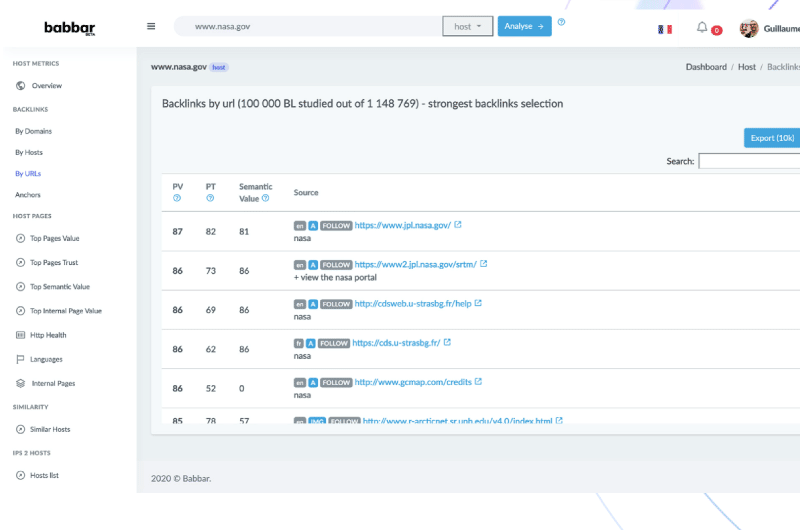The height and width of the screenshot is (530, 800).
Task: Click the PV column help icon
Action: click(x=177, y=198)
